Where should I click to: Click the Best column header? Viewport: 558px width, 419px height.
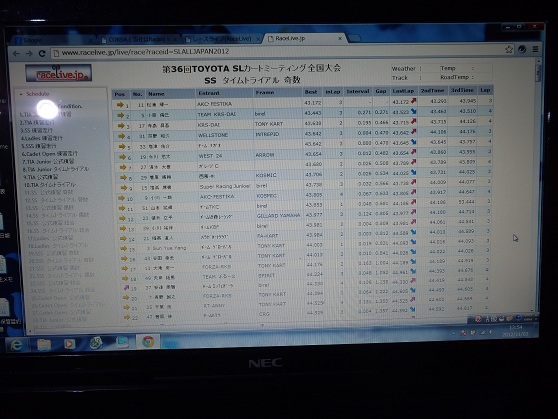[x=311, y=92]
